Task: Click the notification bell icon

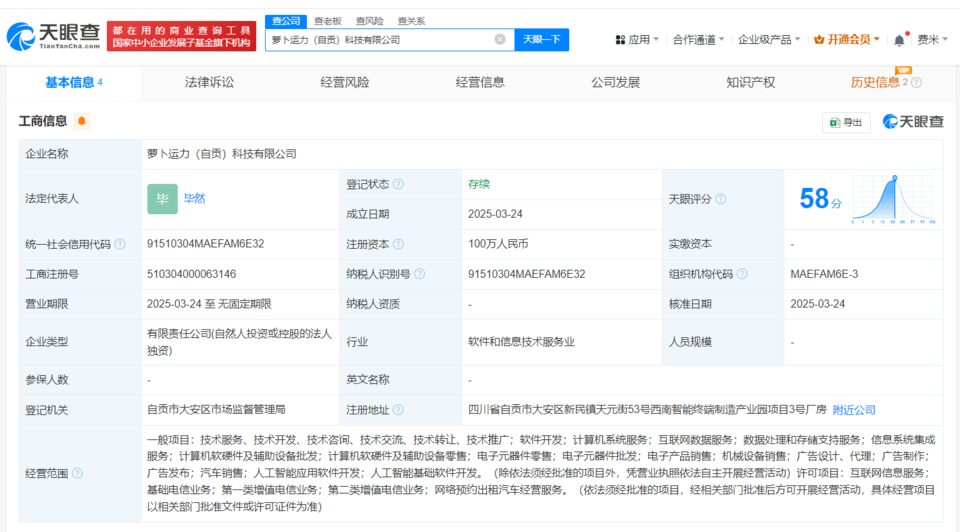Action: tap(899, 40)
